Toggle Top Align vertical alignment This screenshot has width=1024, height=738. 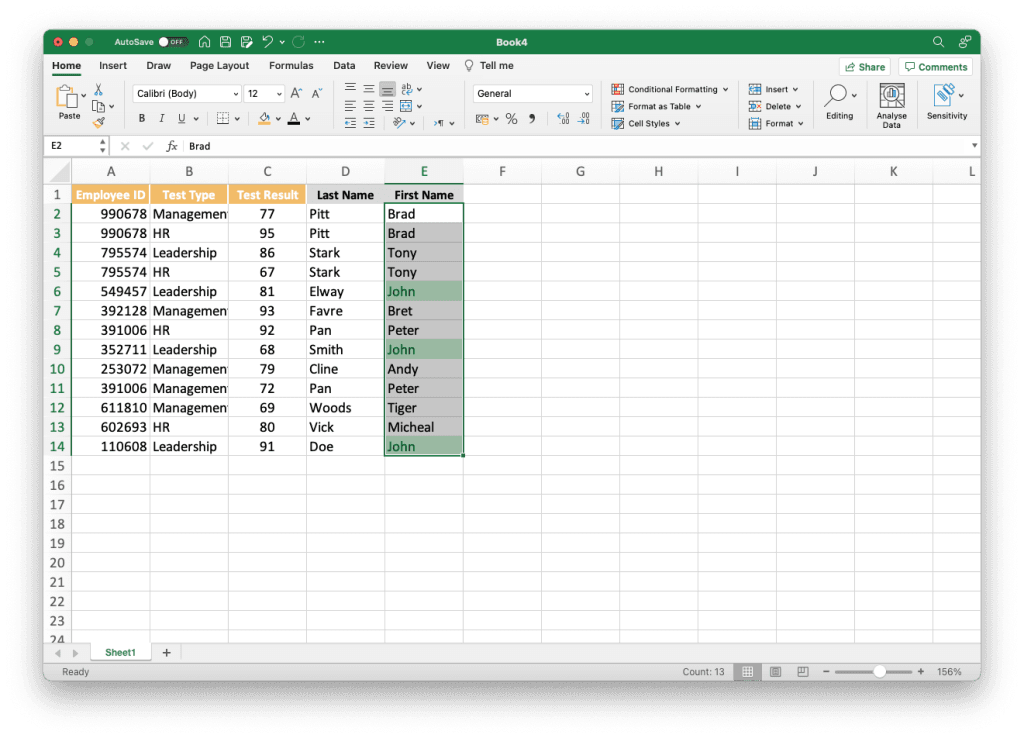tap(351, 88)
